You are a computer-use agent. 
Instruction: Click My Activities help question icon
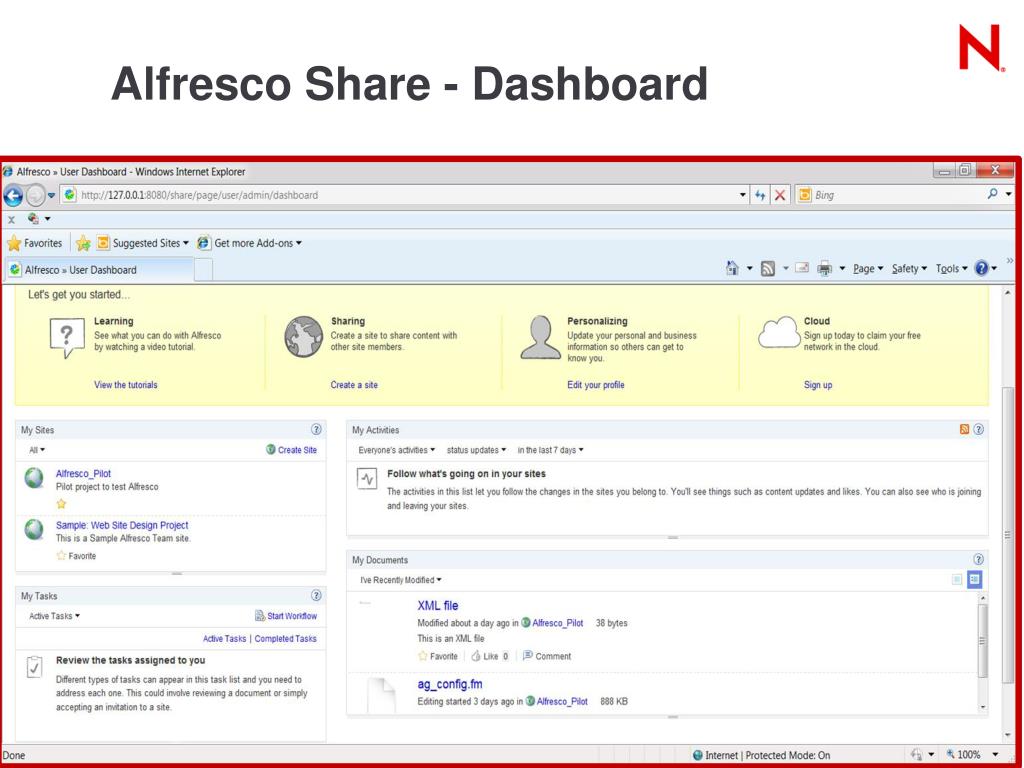(x=978, y=429)
